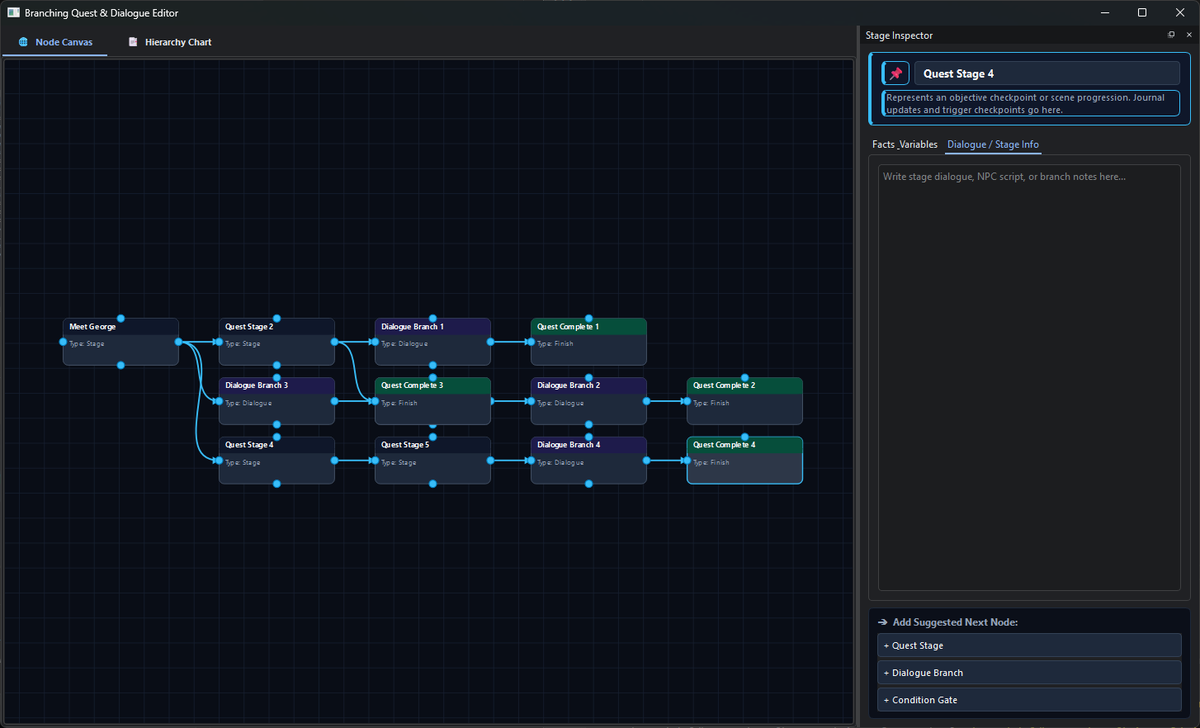Add a suggested Dialogue Branch node

tap(1029, 673)
